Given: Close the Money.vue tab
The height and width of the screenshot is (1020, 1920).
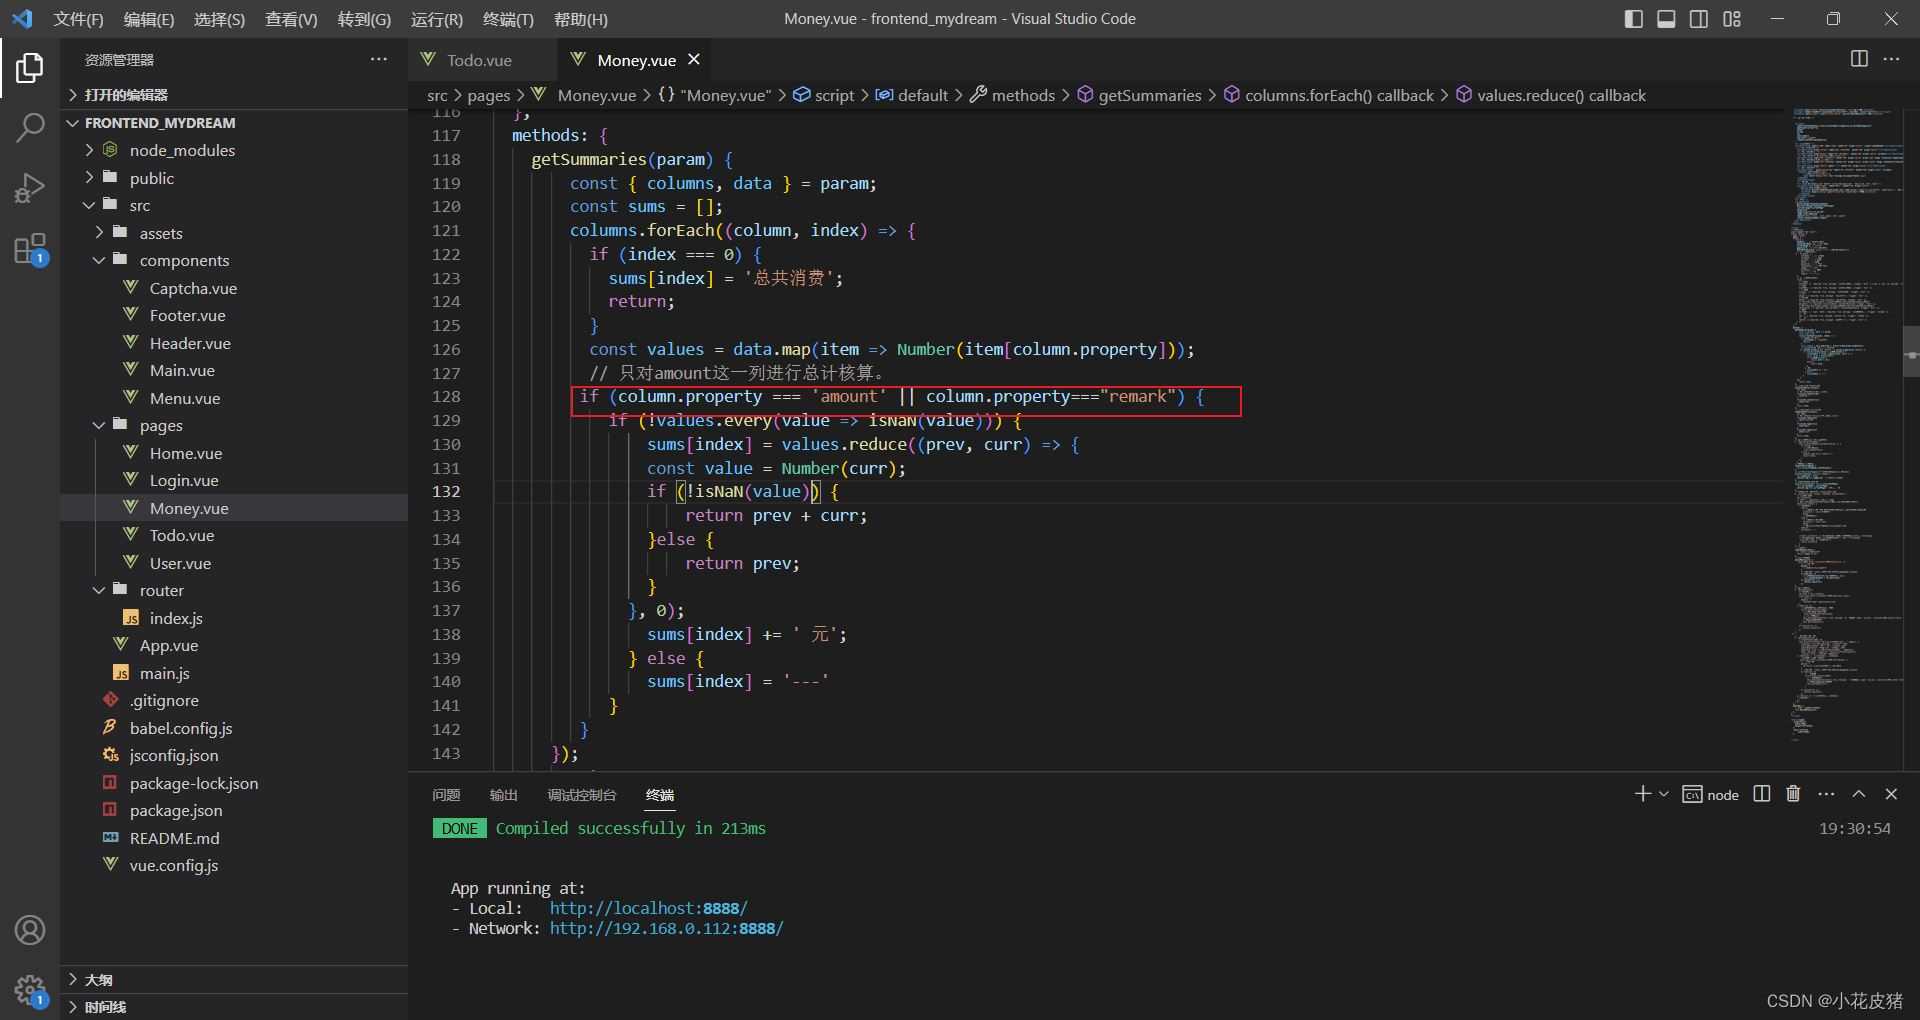Looking at the screenshot, I should pyautogui.click(x=694, y=60).
